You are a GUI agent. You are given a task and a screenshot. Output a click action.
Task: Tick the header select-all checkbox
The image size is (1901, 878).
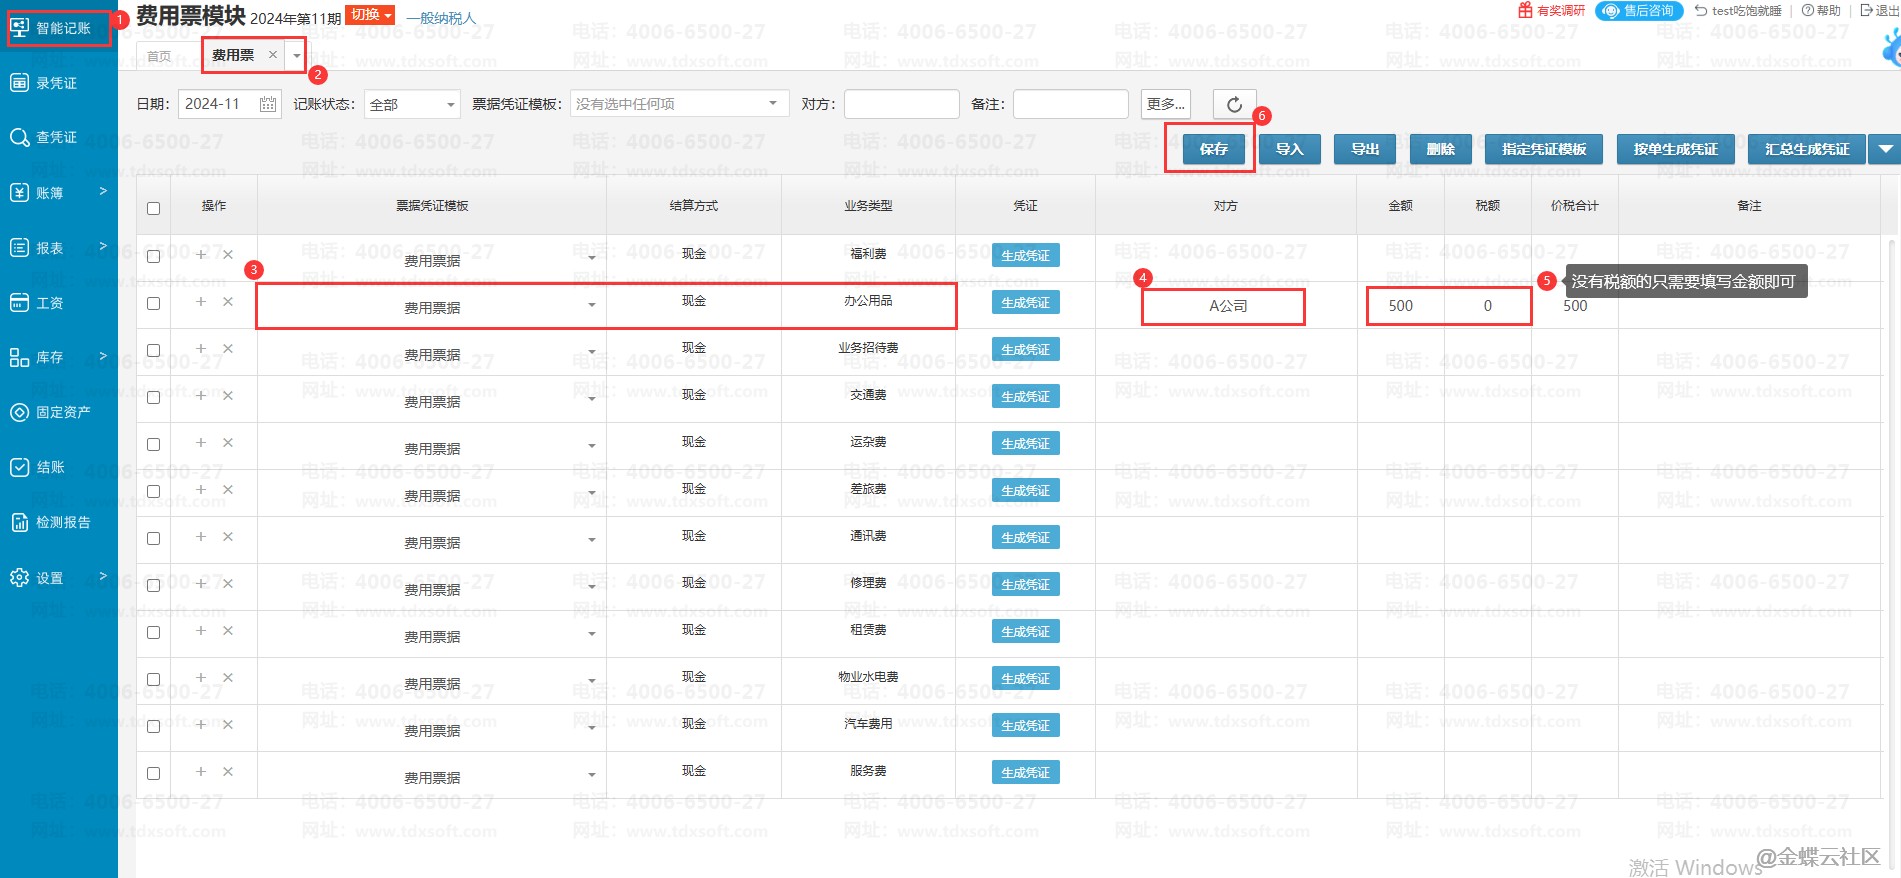click(153, 208)
